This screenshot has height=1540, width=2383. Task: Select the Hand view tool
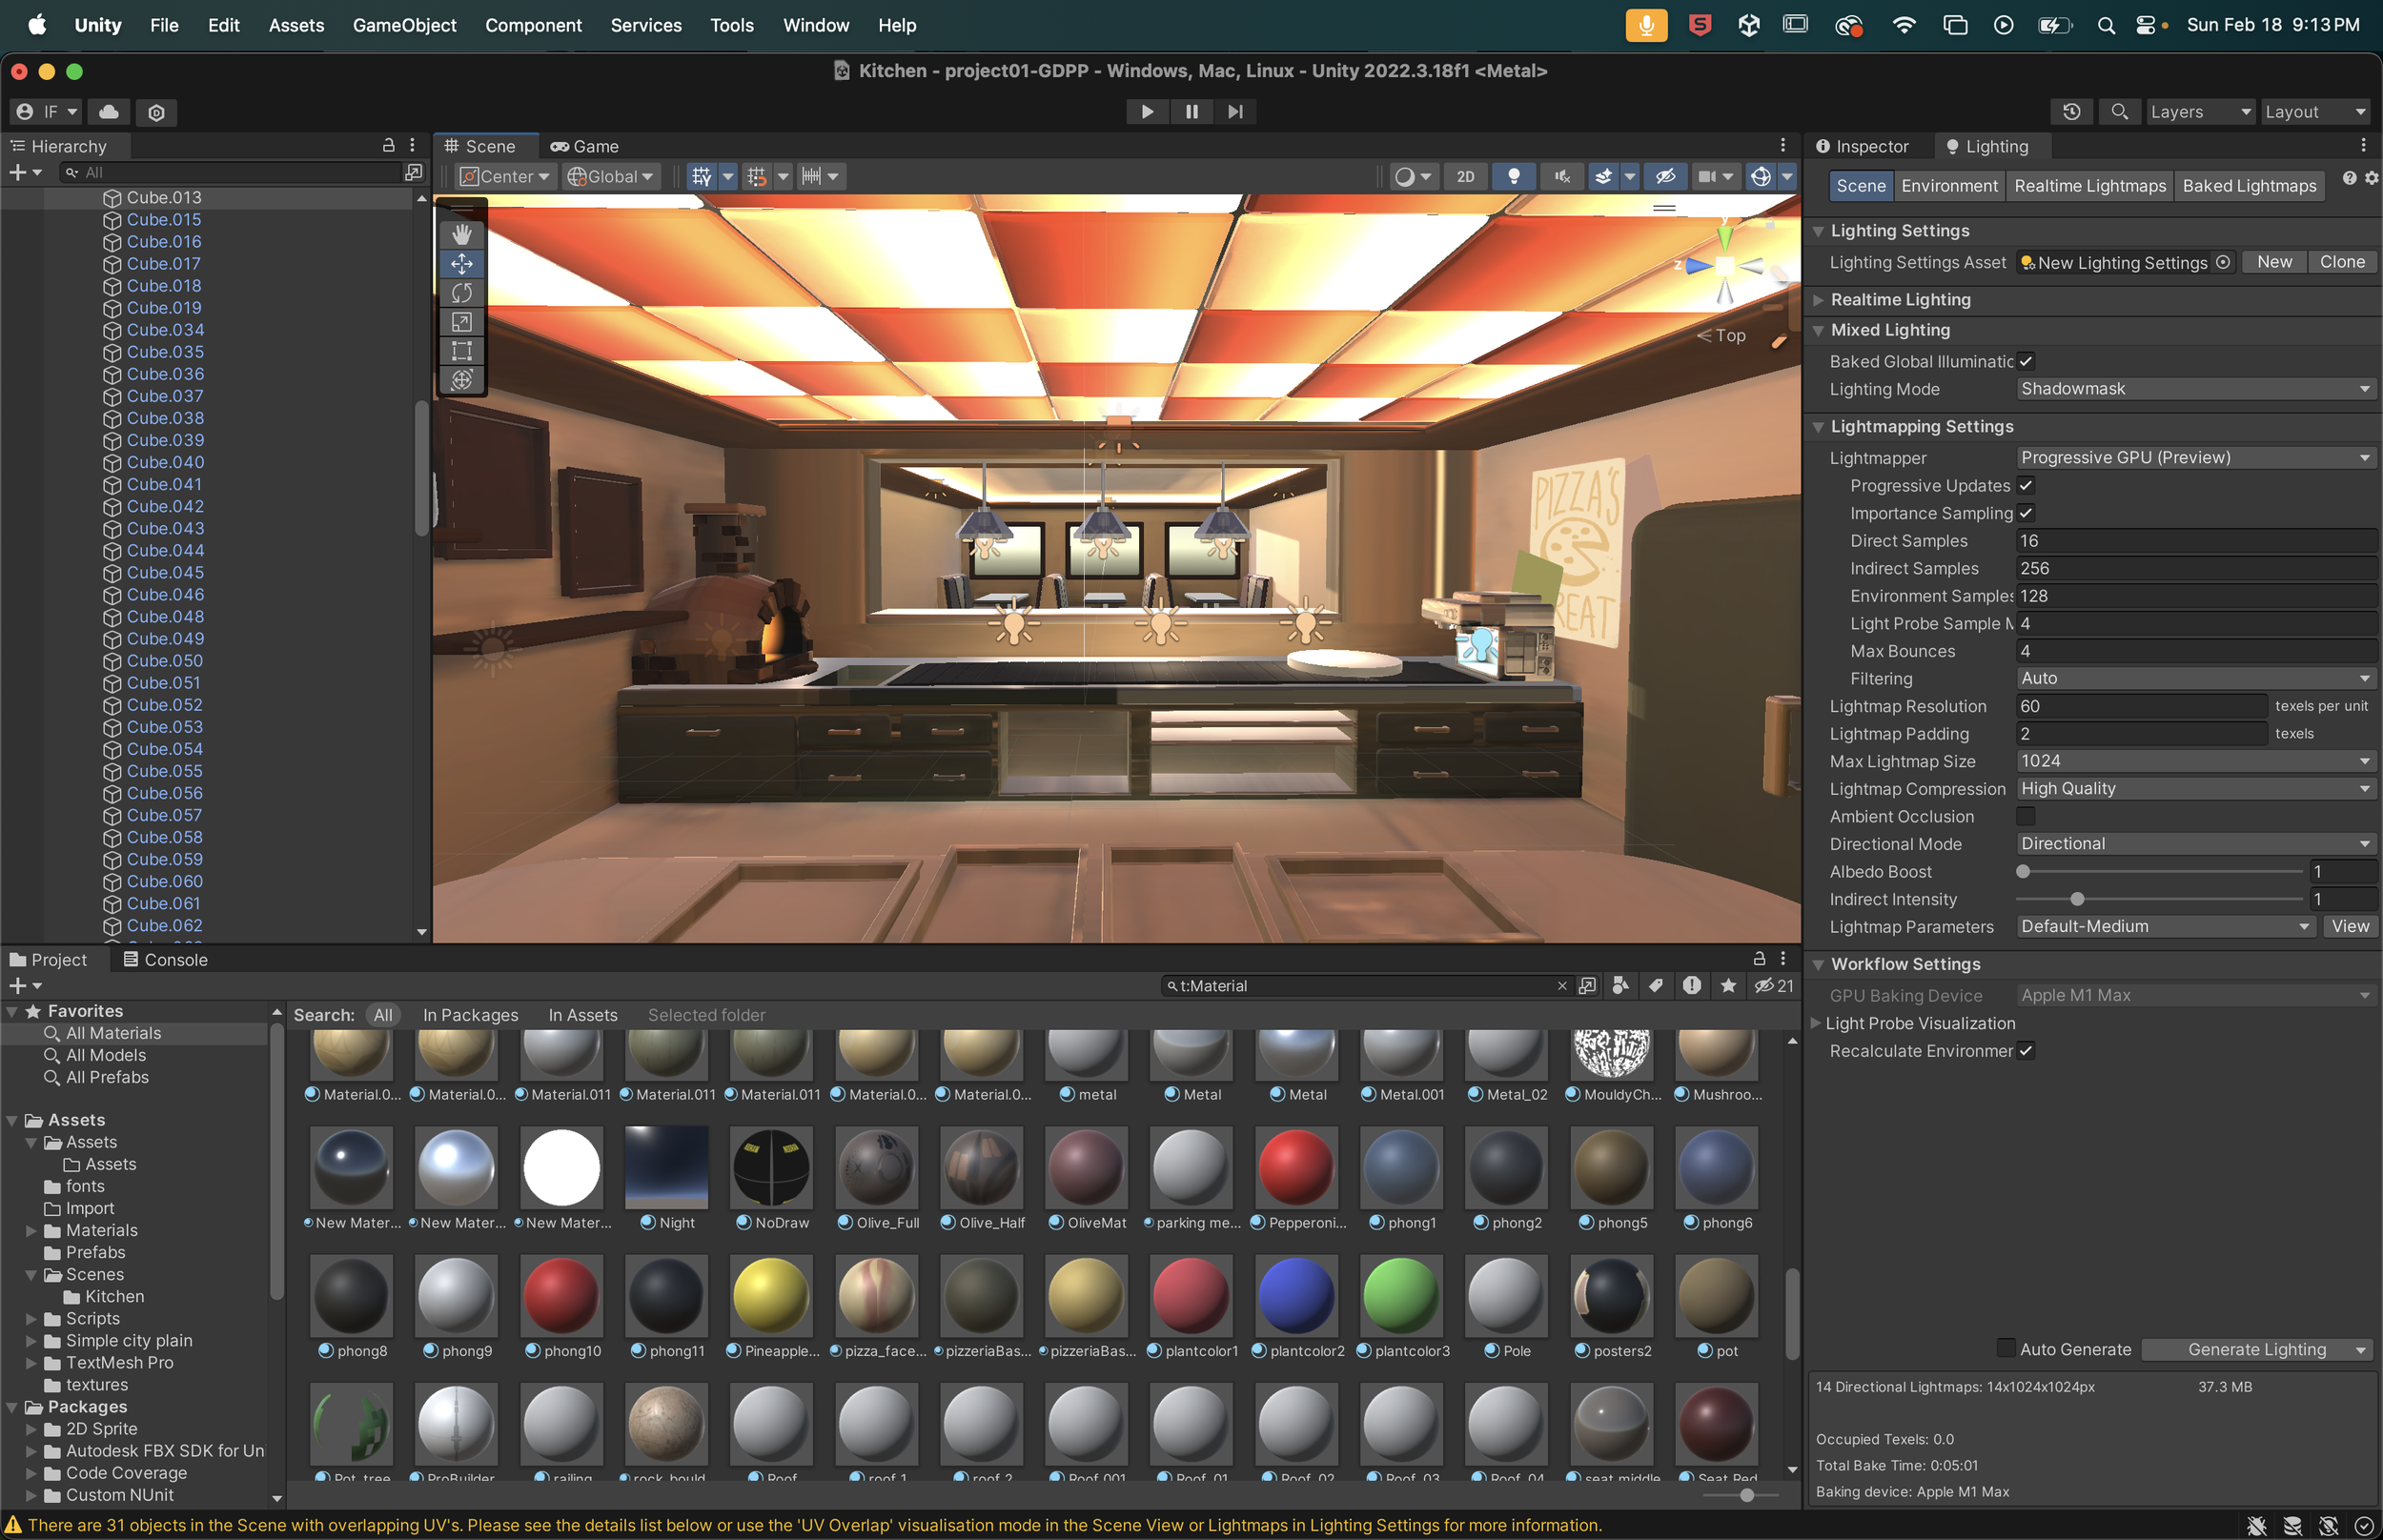tap(461, 234)
